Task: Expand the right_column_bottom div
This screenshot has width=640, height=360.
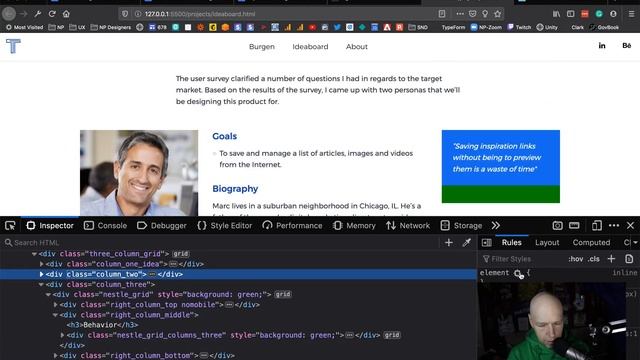Action: coord(56,356)
